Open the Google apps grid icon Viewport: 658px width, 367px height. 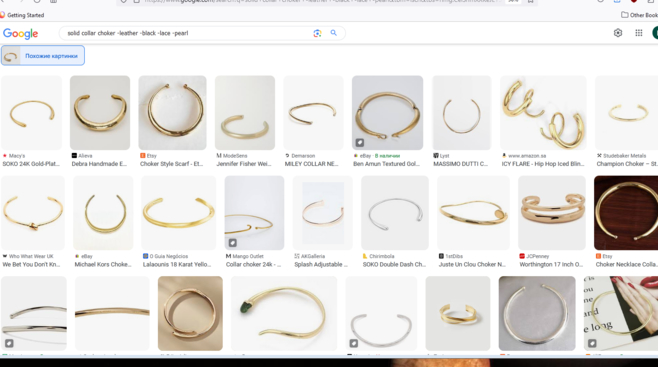[639, 33]
